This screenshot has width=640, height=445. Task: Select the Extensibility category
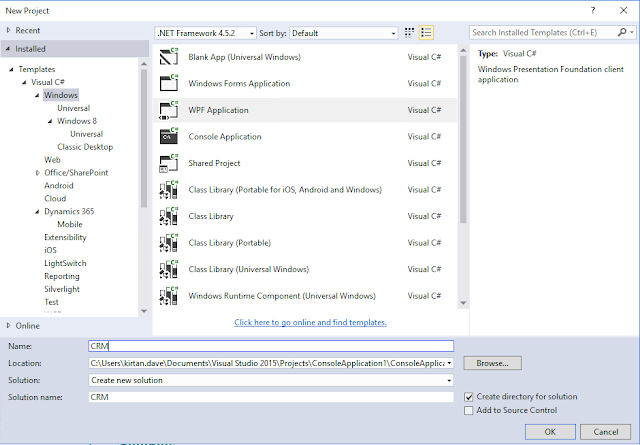[x=65, y=237]
